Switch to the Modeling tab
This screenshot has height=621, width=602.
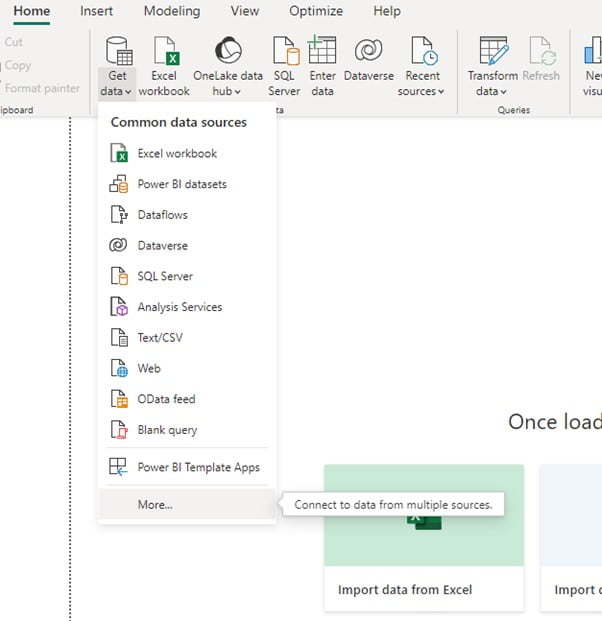[171, 12]
